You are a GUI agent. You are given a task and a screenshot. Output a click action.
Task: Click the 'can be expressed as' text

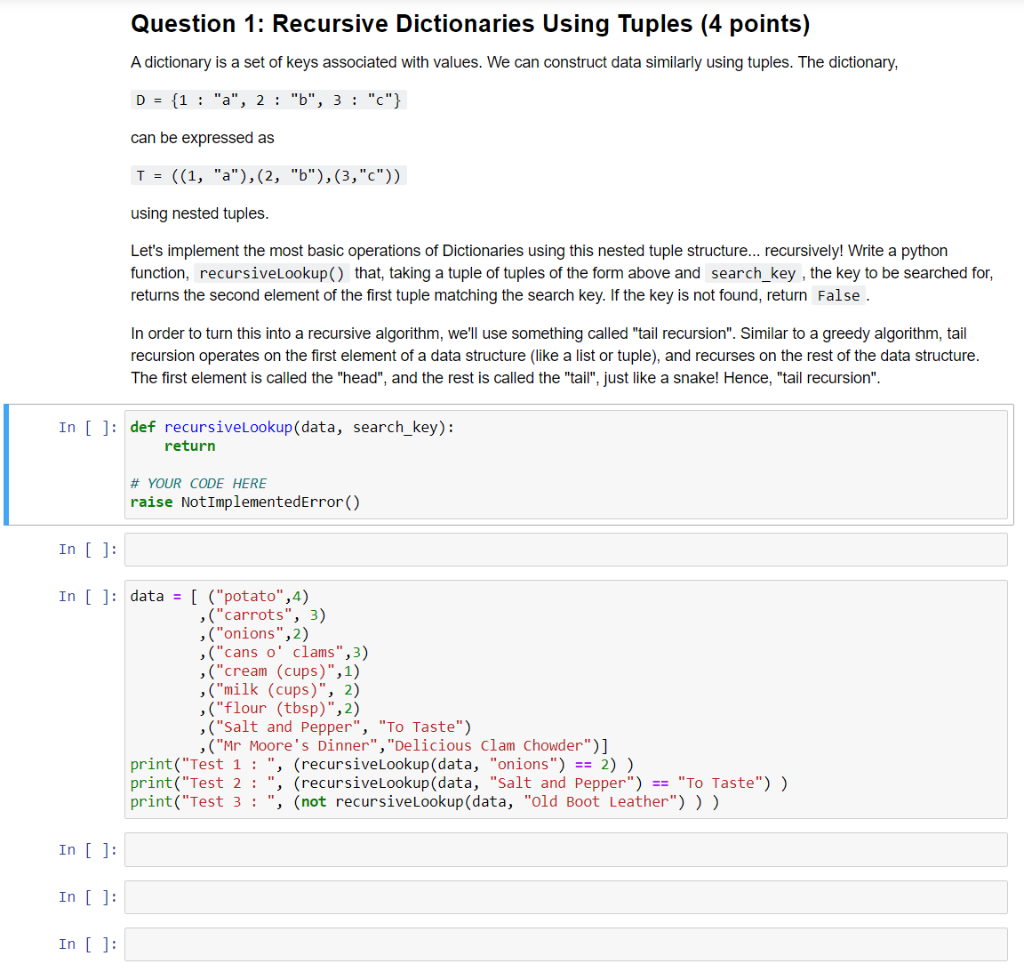pos(202,138)
